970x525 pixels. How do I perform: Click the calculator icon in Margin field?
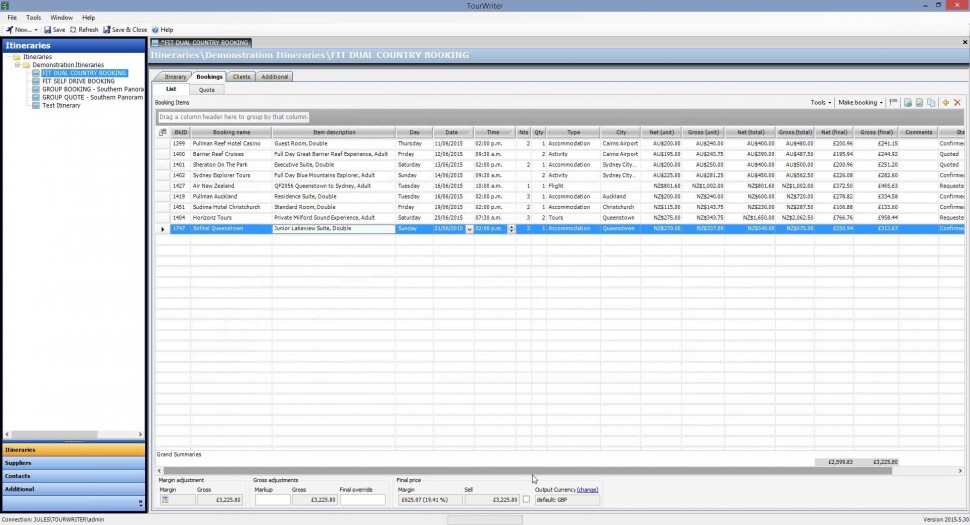[x=165, y=500]
